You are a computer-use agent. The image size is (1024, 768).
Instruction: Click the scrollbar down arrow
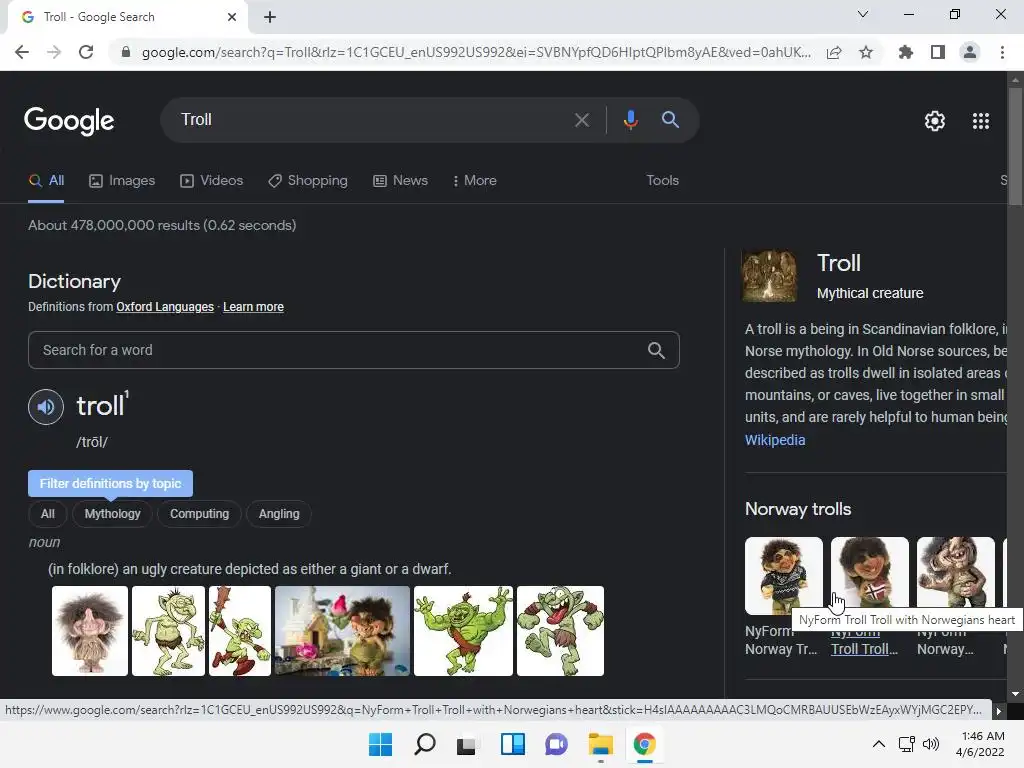1015,694
